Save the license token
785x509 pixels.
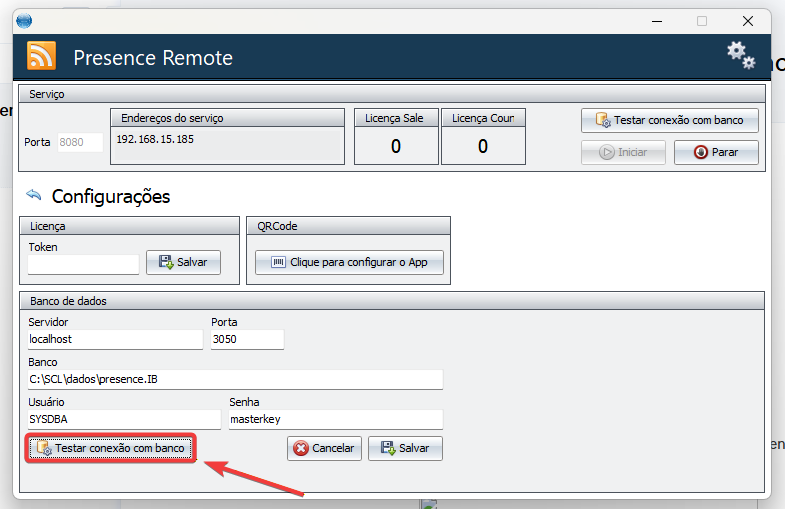tap(183, 262)
